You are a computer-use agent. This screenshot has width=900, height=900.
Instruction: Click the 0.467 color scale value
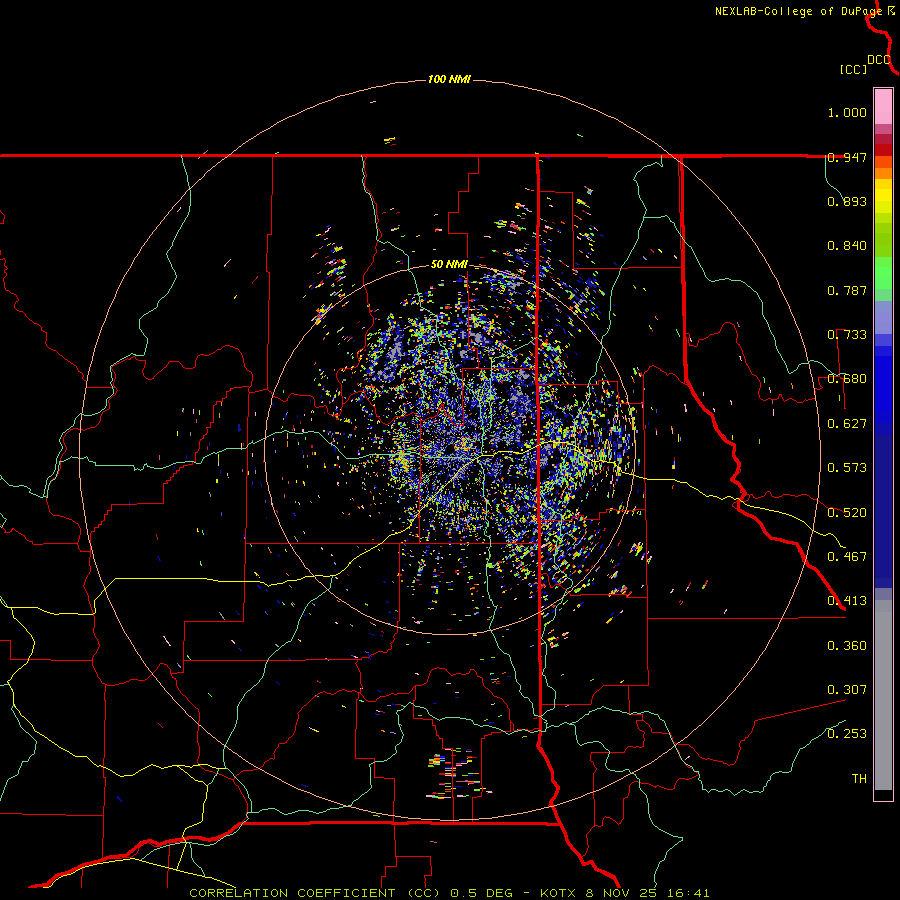847,557
